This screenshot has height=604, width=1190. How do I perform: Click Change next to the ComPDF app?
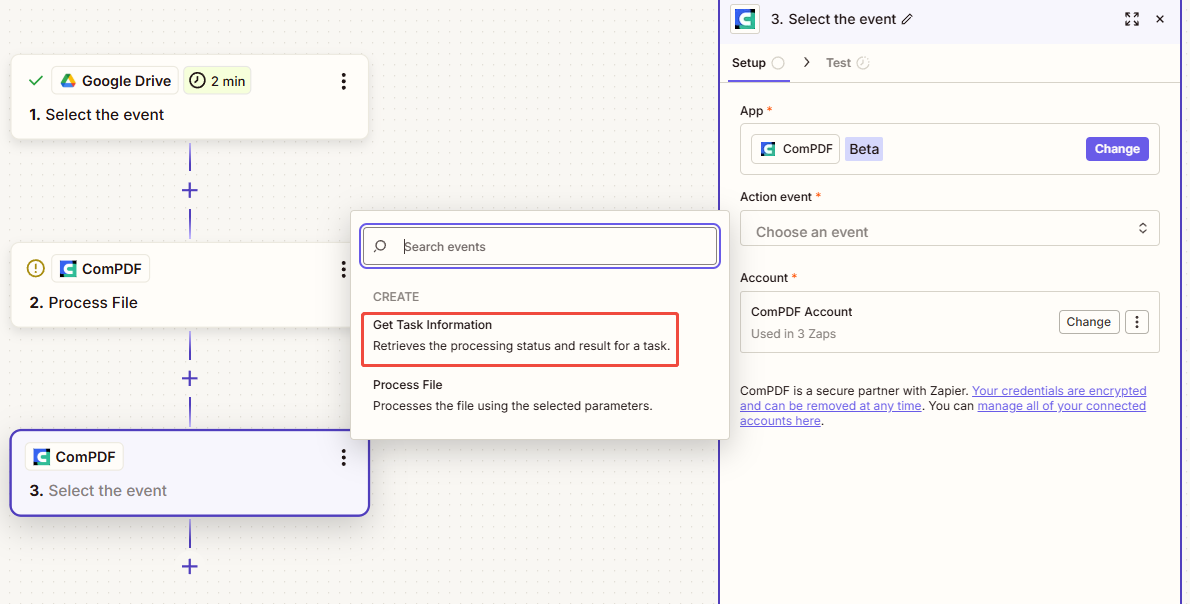click(x=1117, y=148)
